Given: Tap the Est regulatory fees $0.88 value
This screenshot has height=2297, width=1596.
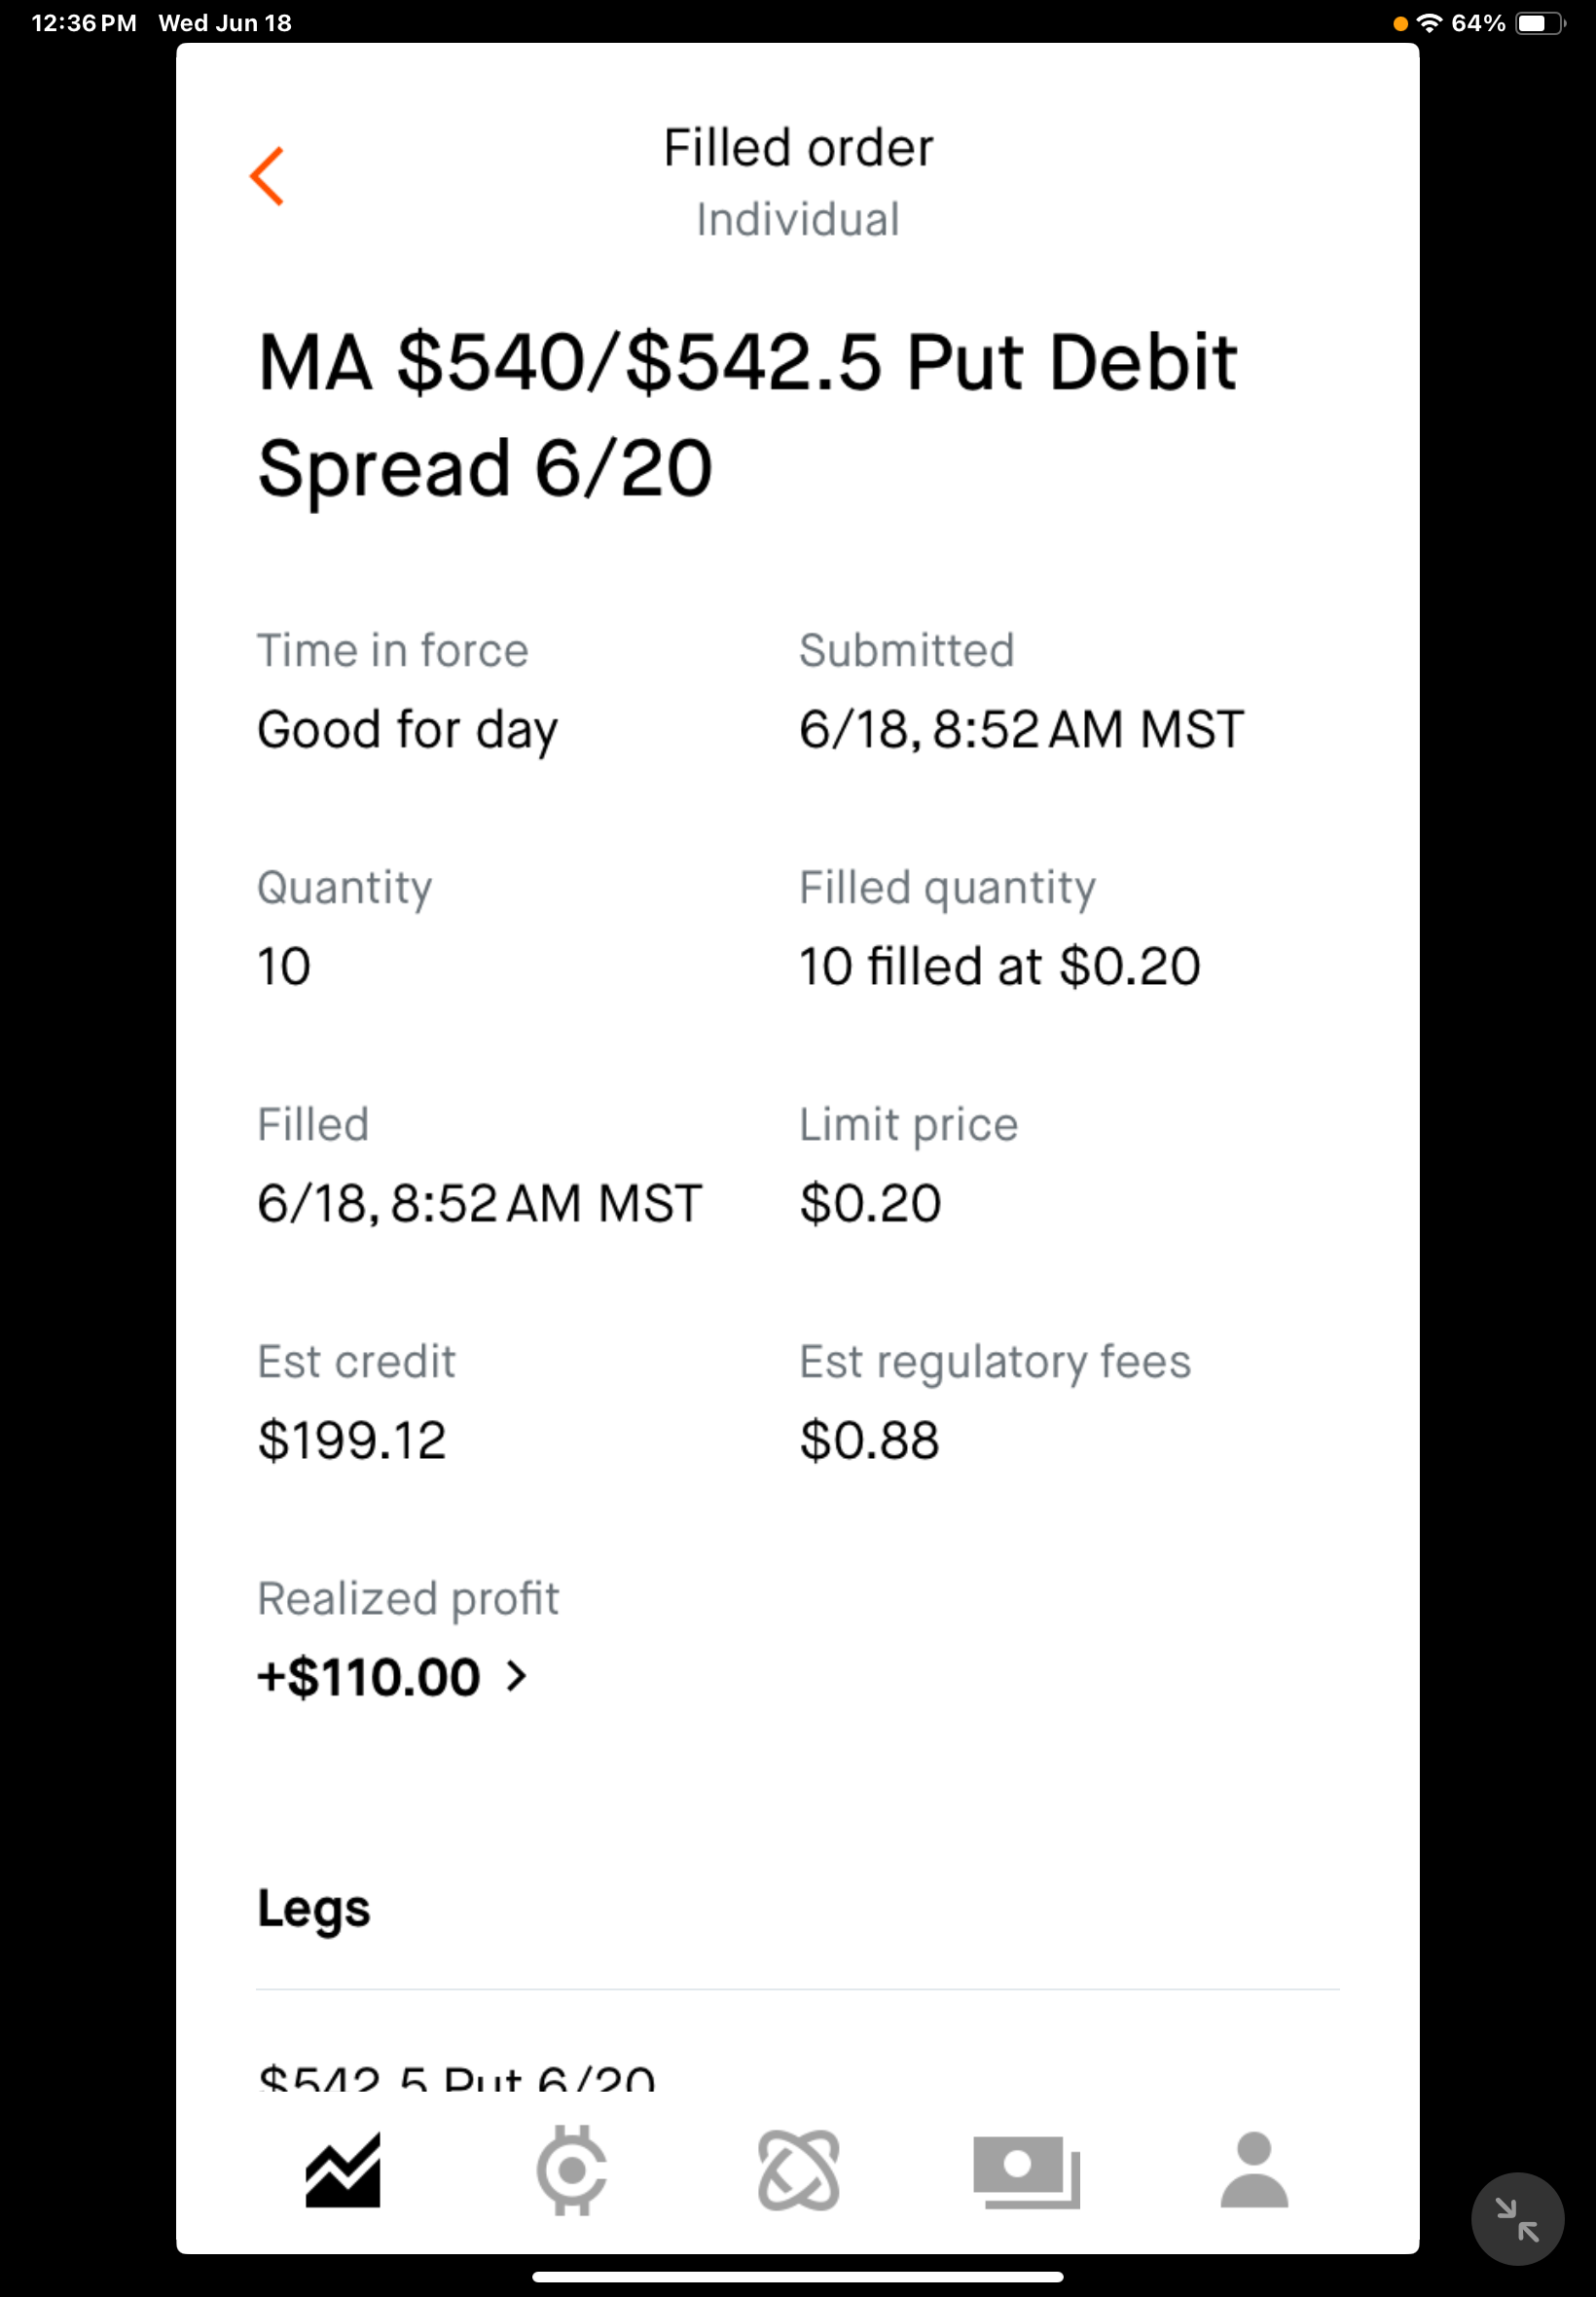Looking at the screenshot, I should pos(869,1440).
